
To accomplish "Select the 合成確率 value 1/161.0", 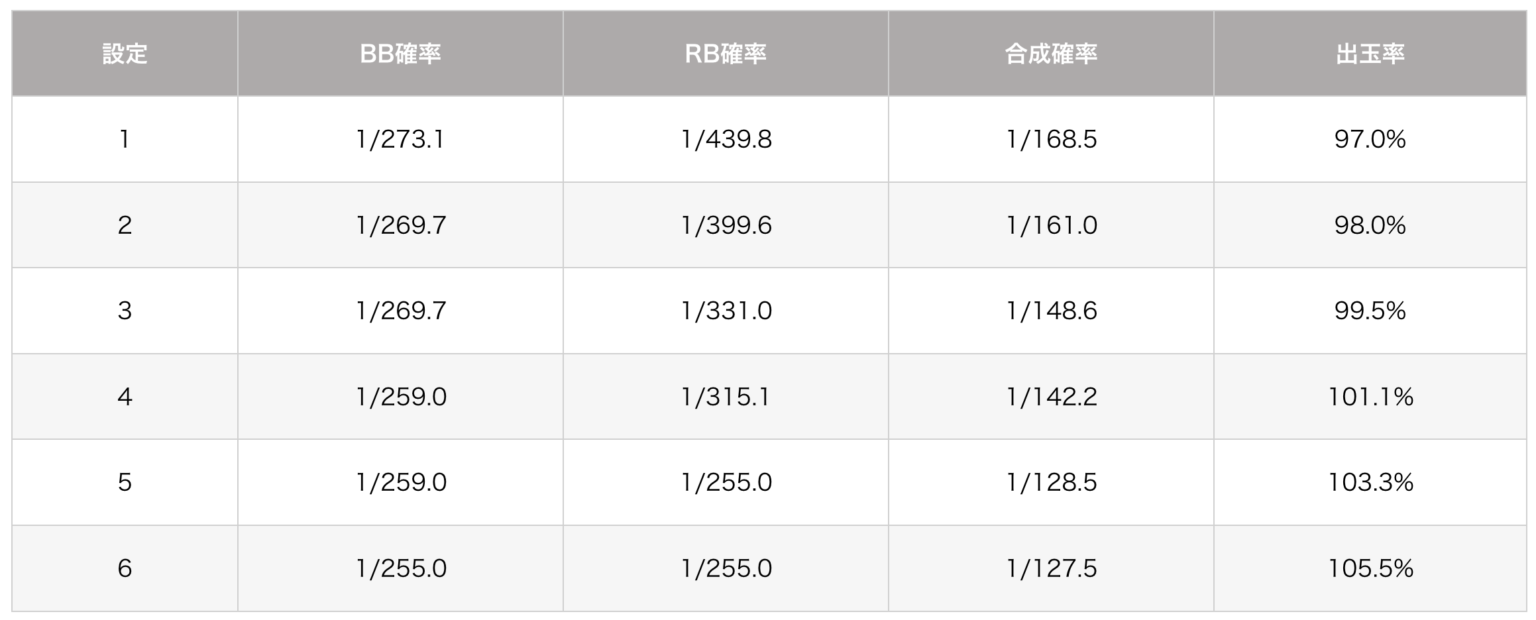I will pos(1051,226).
